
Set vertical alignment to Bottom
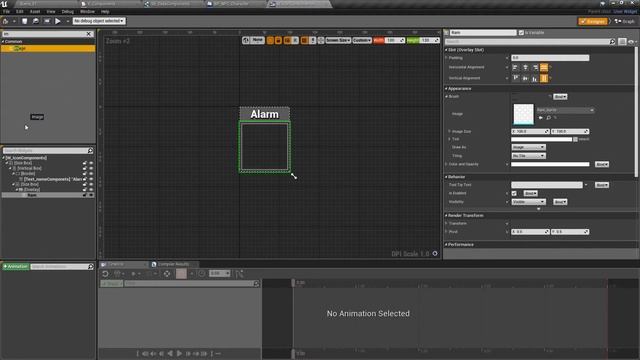[535, 78]
